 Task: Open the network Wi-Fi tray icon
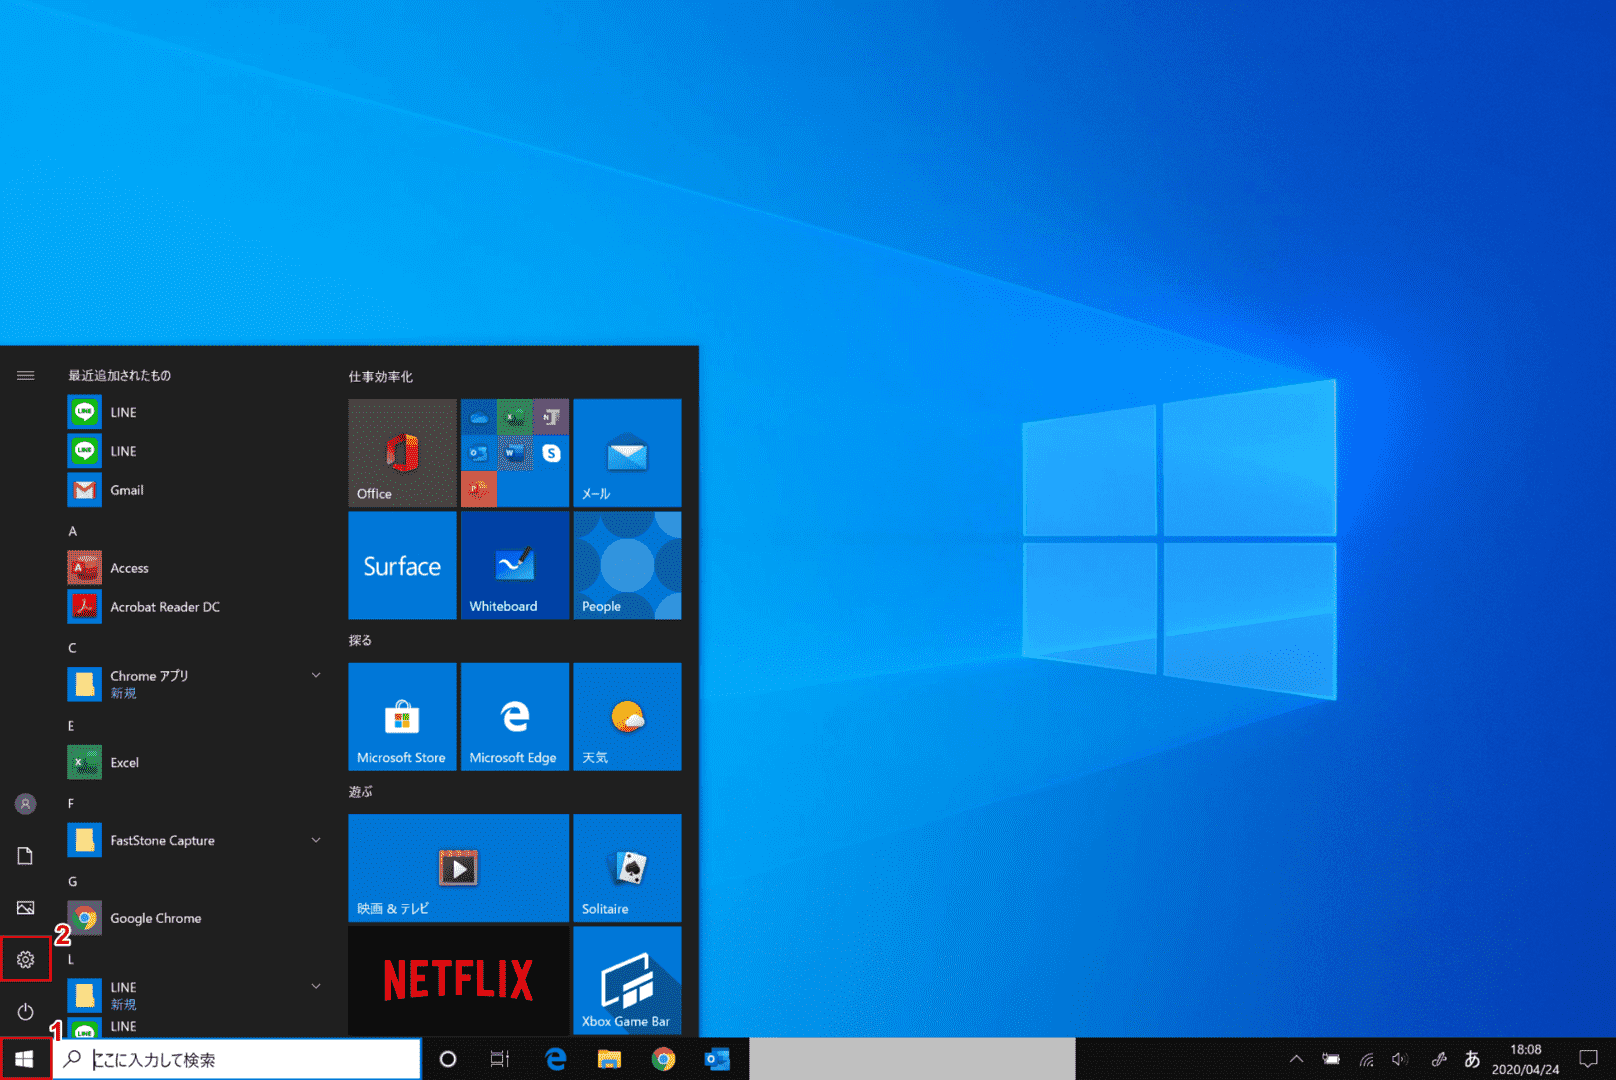coord(1366,1059)
